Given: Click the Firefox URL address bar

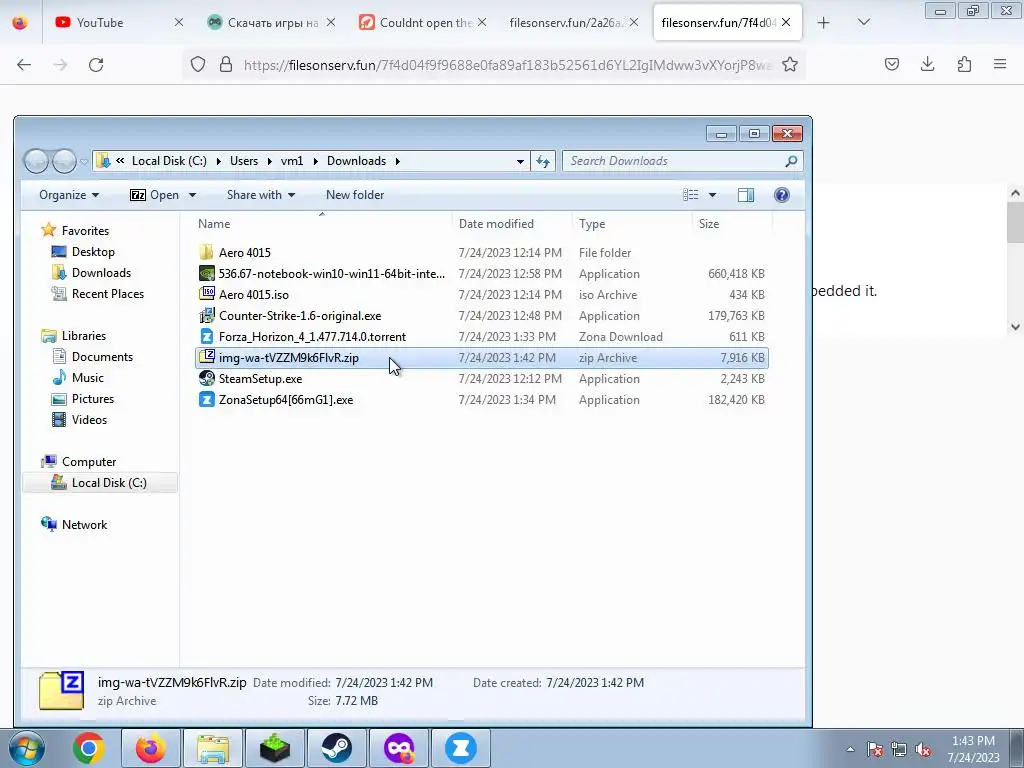Looking at the screenshot, I should click(x=507, y=65).
